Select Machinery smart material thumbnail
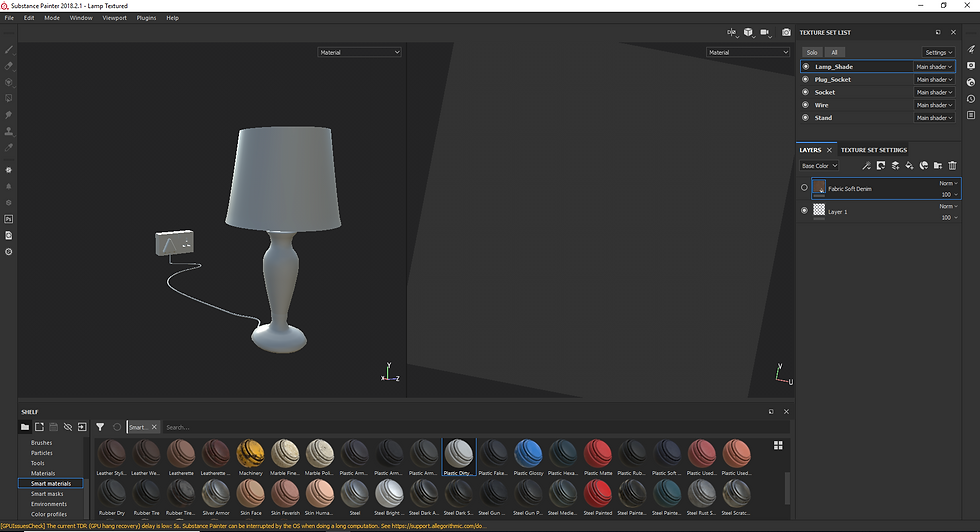 pos(251,457)
